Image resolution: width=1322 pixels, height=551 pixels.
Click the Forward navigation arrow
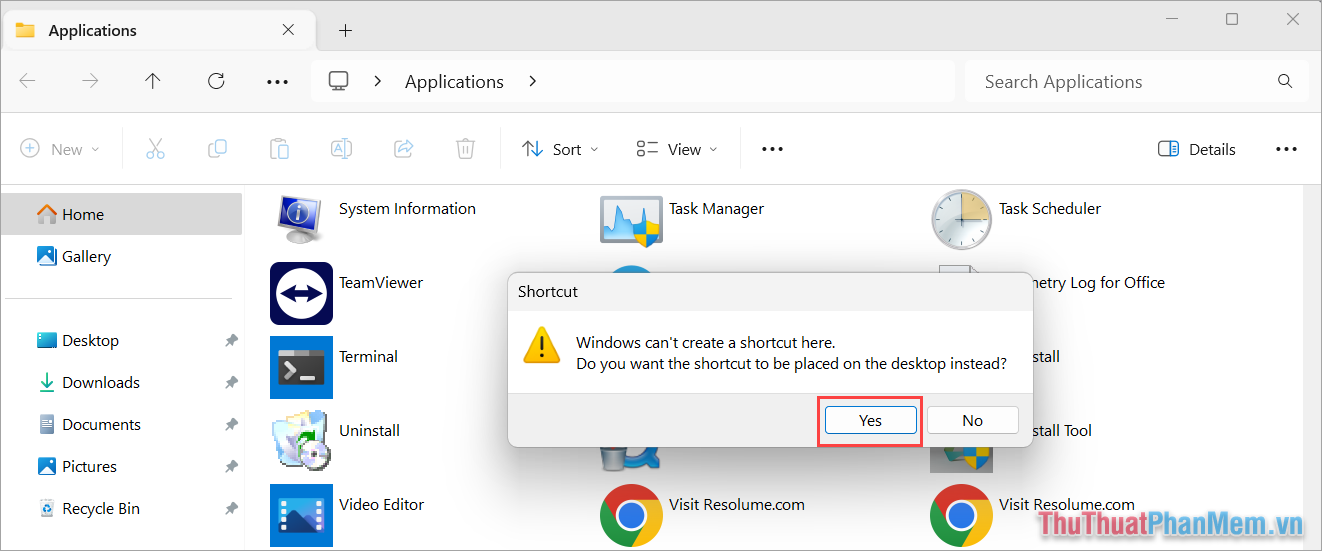tap(90, 81)
